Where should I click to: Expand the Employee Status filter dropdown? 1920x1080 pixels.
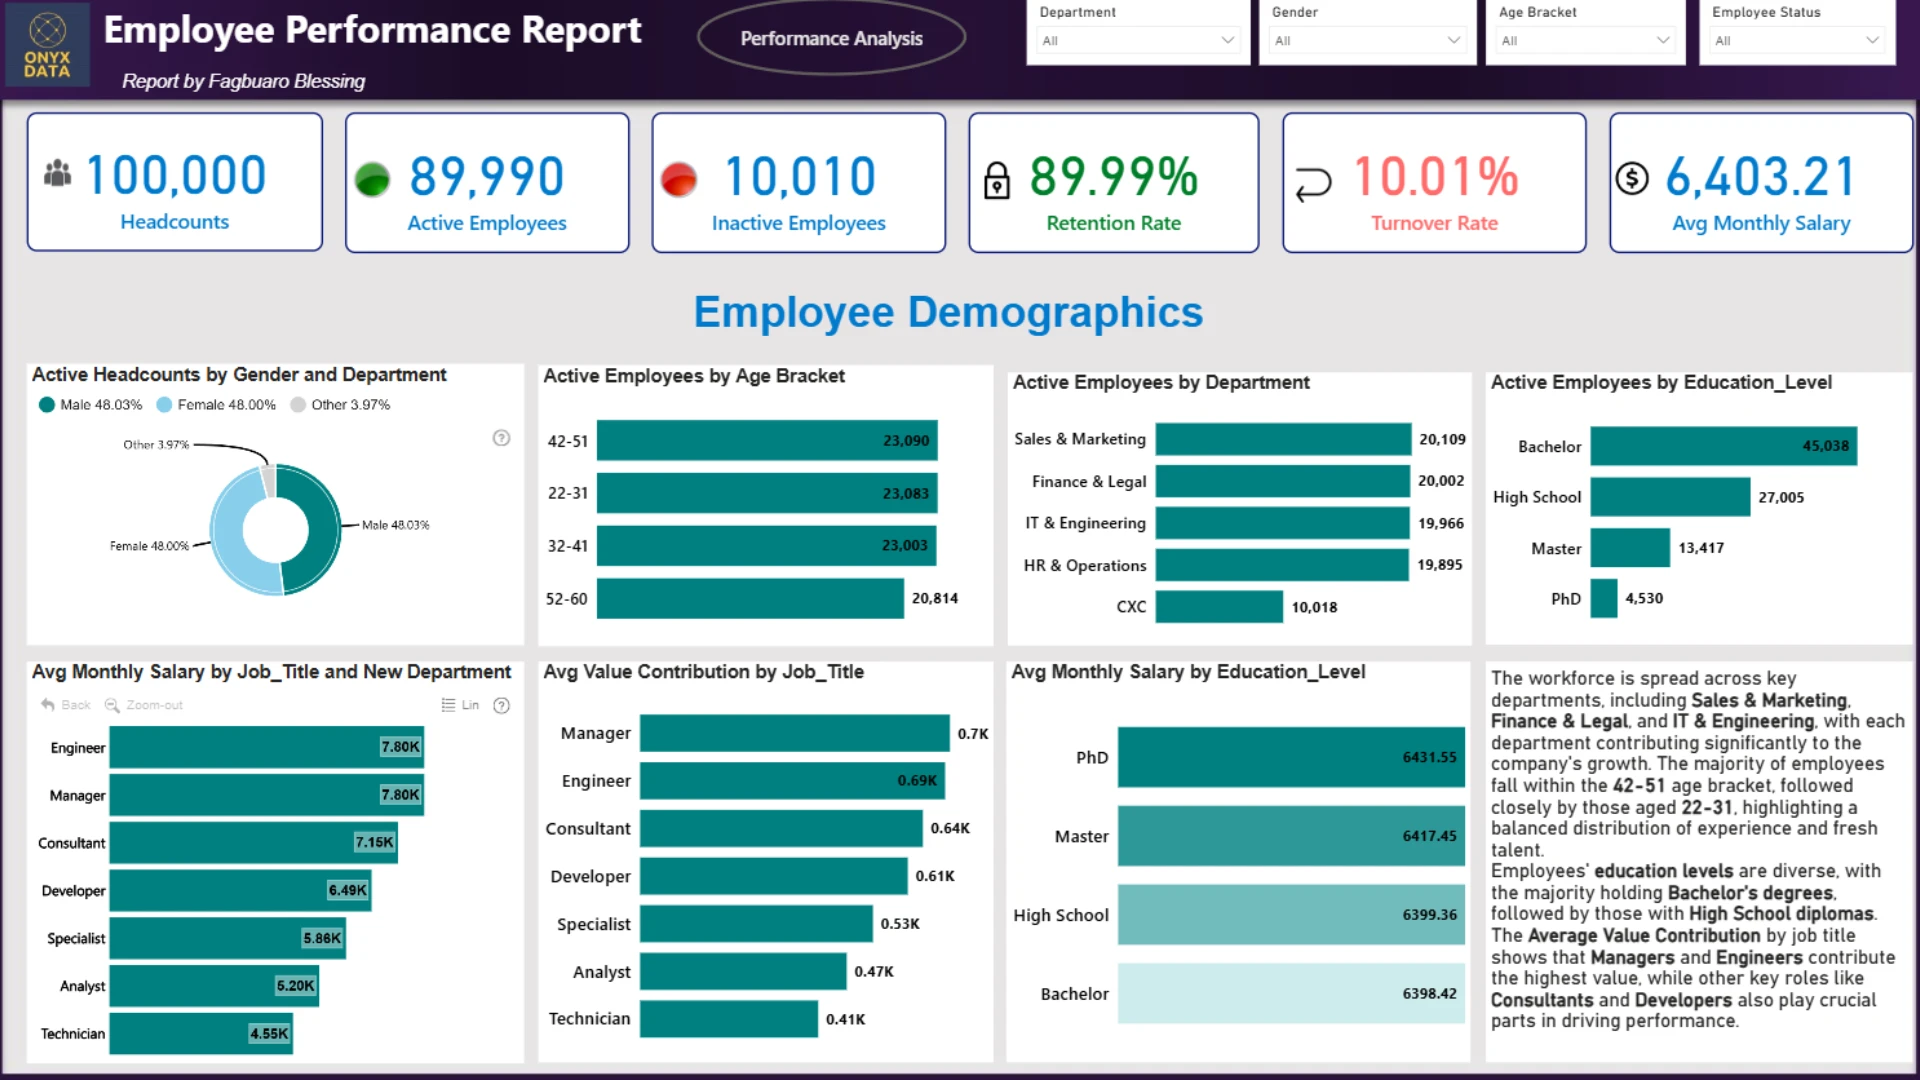pyautogui.click(x=1797, y=41)
